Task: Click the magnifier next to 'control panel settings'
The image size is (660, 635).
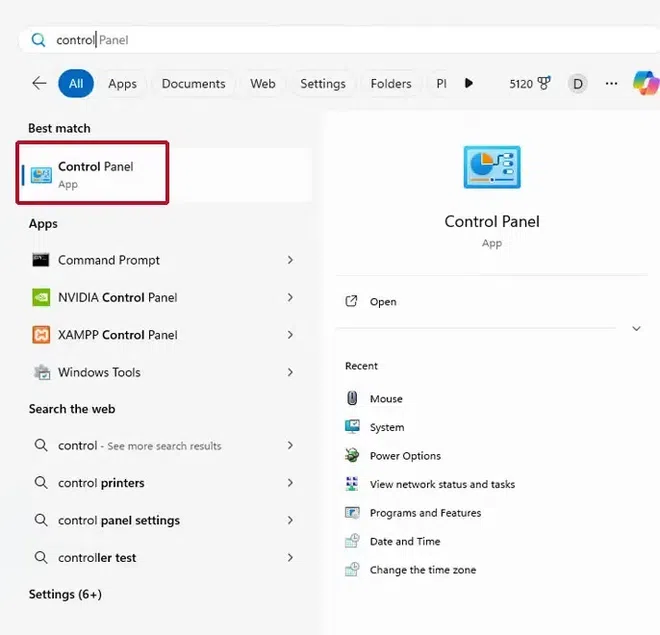Action: [41, 520]
